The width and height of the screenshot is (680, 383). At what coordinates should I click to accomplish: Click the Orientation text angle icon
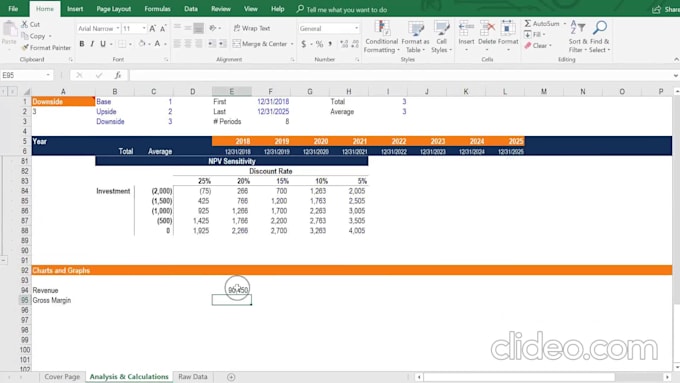click(212, 28)
